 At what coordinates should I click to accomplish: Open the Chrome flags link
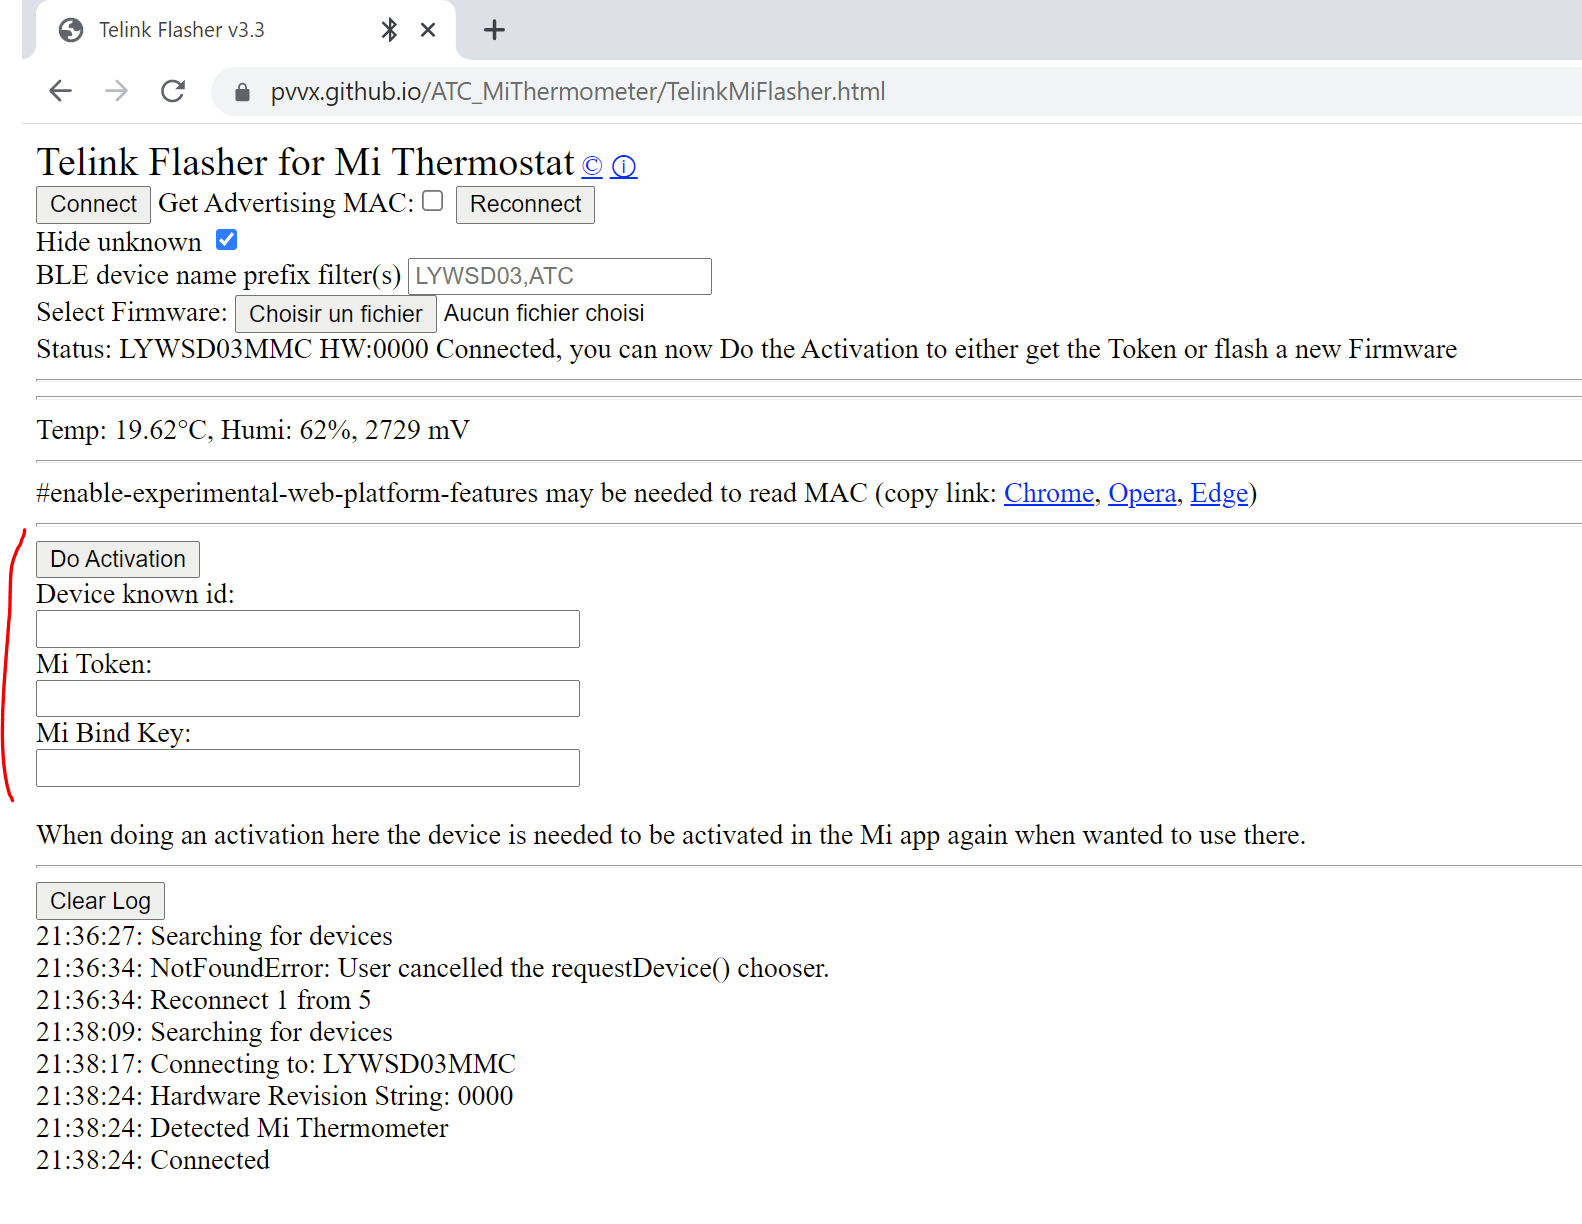click(x=1049, y=493)
